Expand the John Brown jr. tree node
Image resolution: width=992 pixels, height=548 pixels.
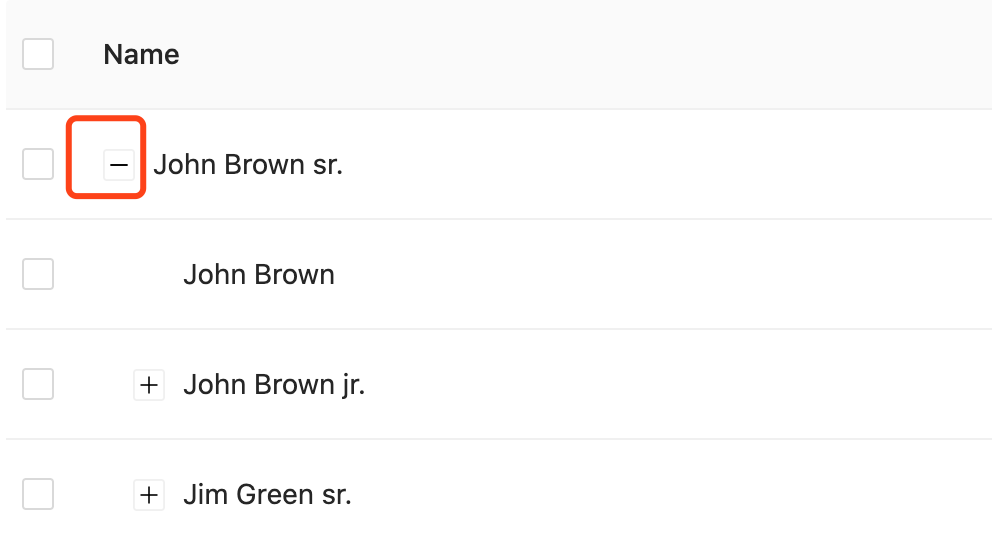click(149, 385)
